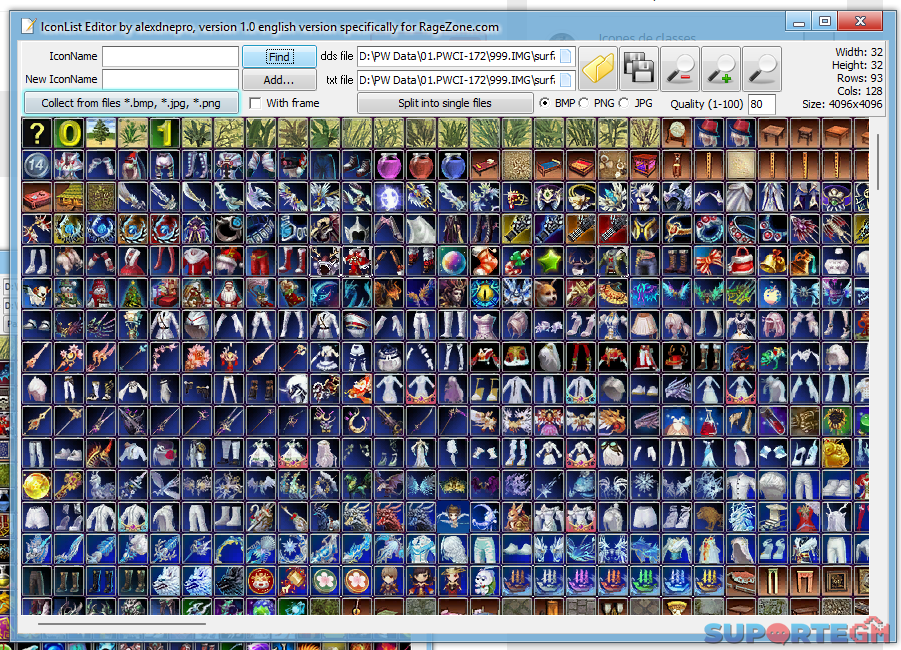Select the red Santa gift bag icon

[x=741, y=261]
